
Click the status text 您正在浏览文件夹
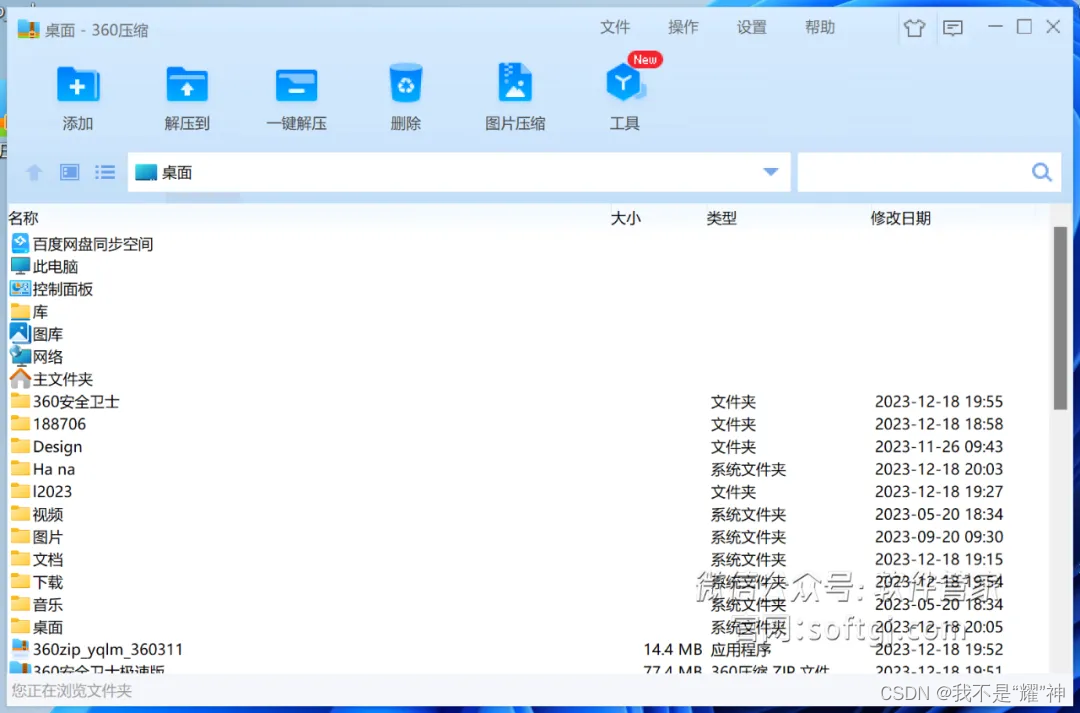click(72, 691)
